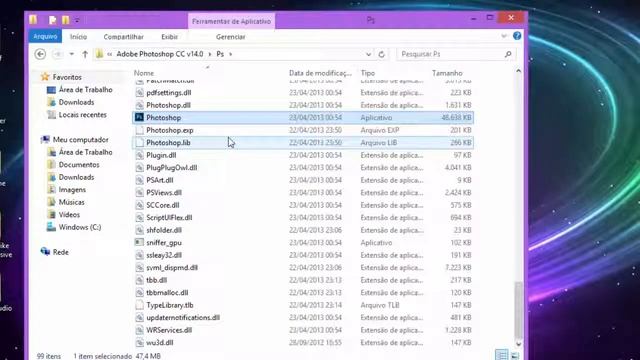Select Rede in the navigation pane
The width and height of the screenshot is (640, 360).
[60, 252]
